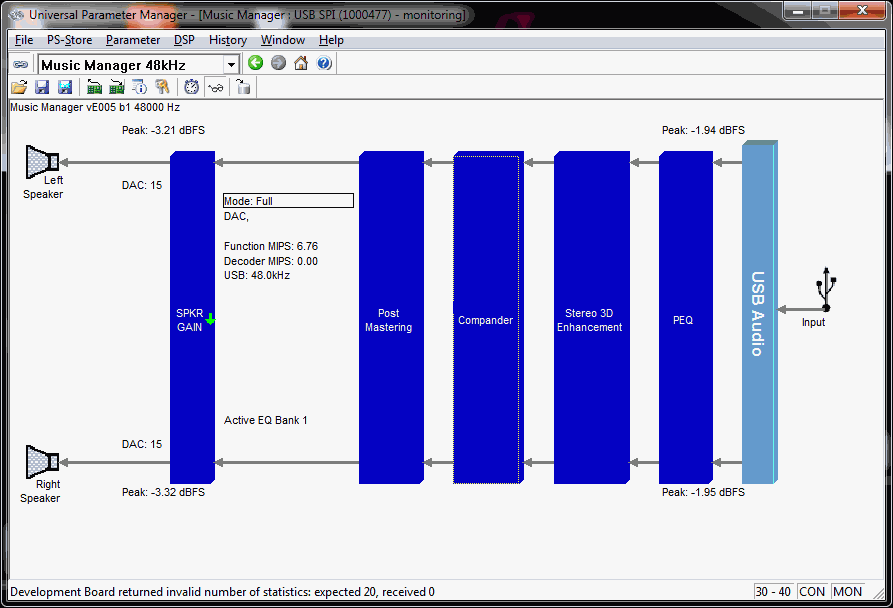This screenshot has height=608, width=893.
Task: Click the open folder icon
Action: (x=19, y=88)
